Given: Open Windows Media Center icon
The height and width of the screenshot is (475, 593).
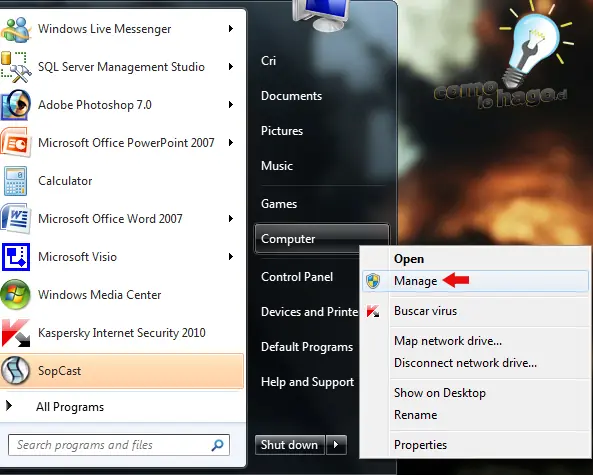Looking at the screenshot, I should click(x=15, y=295).
